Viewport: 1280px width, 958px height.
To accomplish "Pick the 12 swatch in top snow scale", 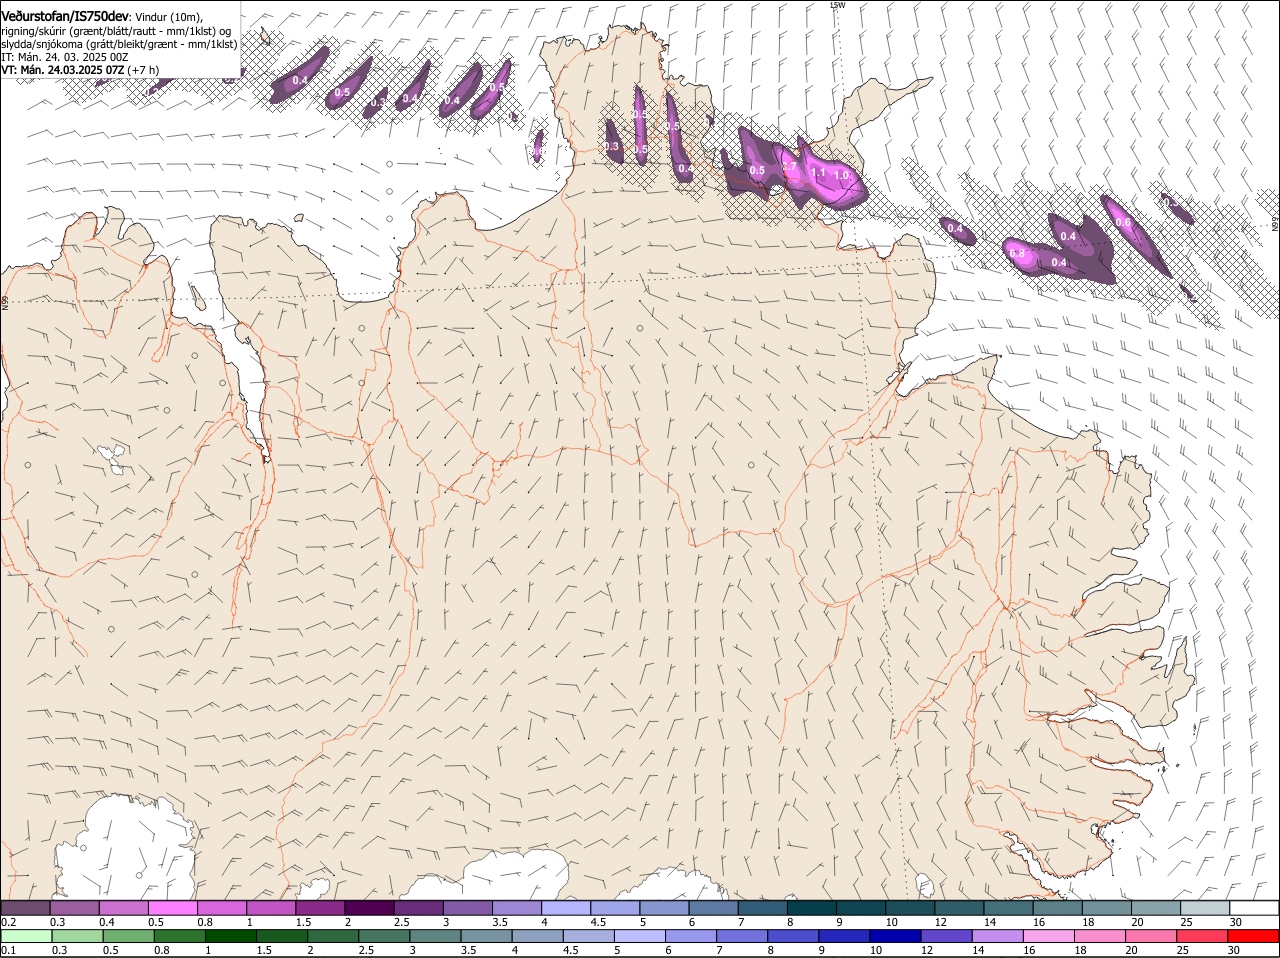I will point(959,908).
